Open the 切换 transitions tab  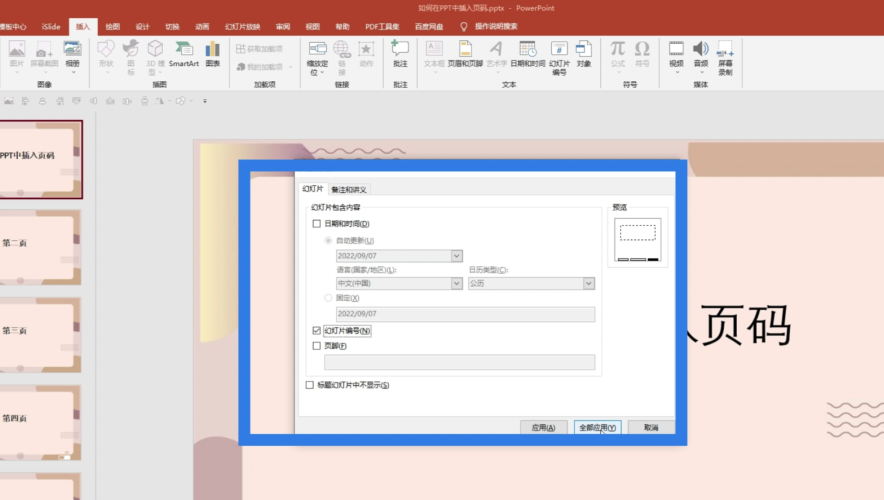(172, 26)
